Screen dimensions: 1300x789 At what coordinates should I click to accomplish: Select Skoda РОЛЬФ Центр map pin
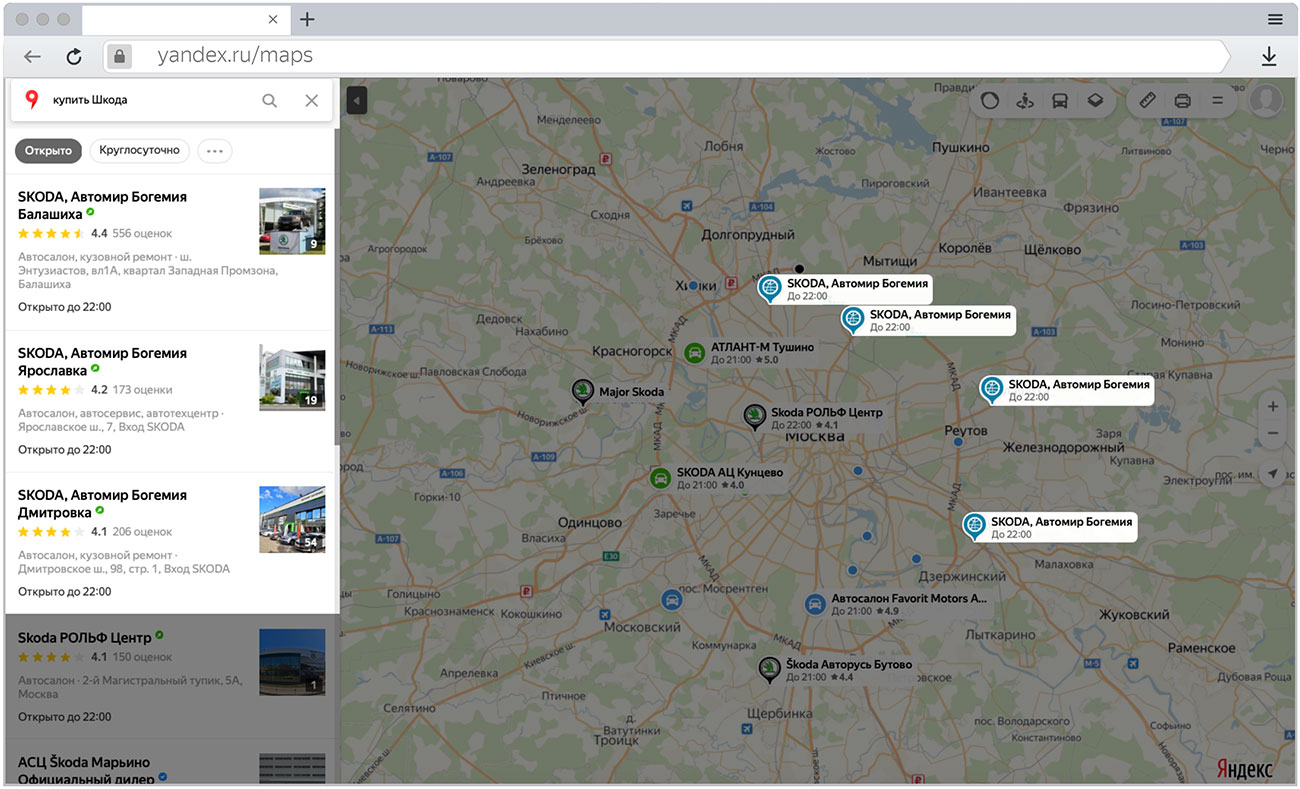(755, 418)
